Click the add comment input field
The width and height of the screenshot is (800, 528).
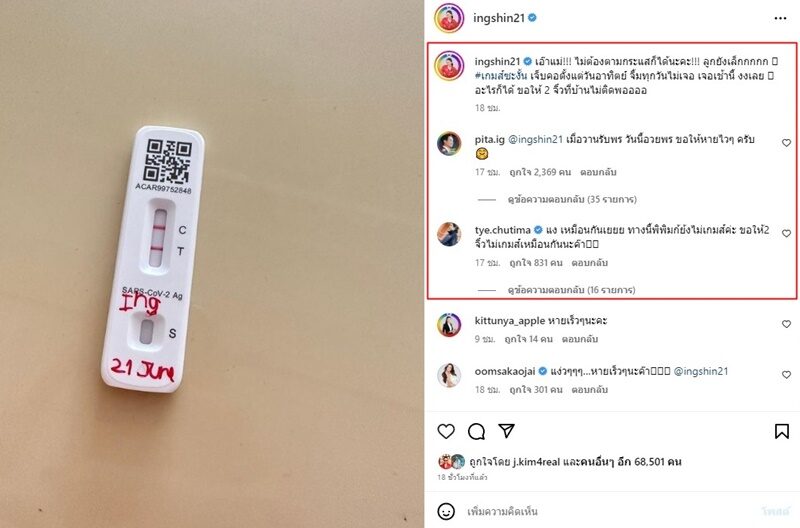click(x=607, y=511)
